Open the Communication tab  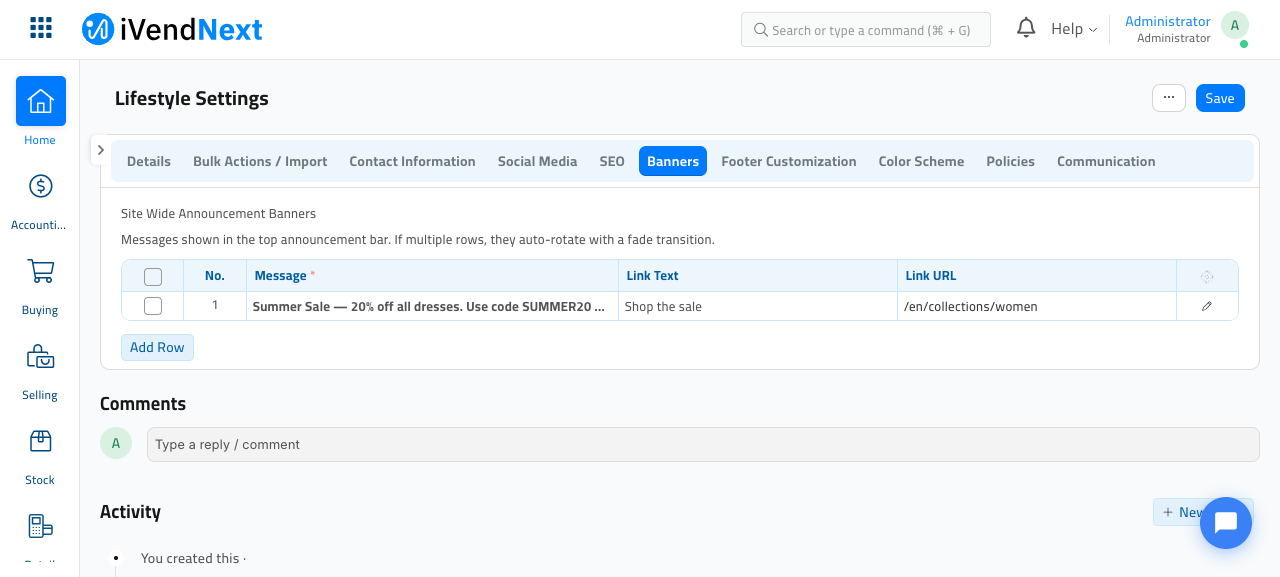pyautogui.click(x=1106, y=161)
